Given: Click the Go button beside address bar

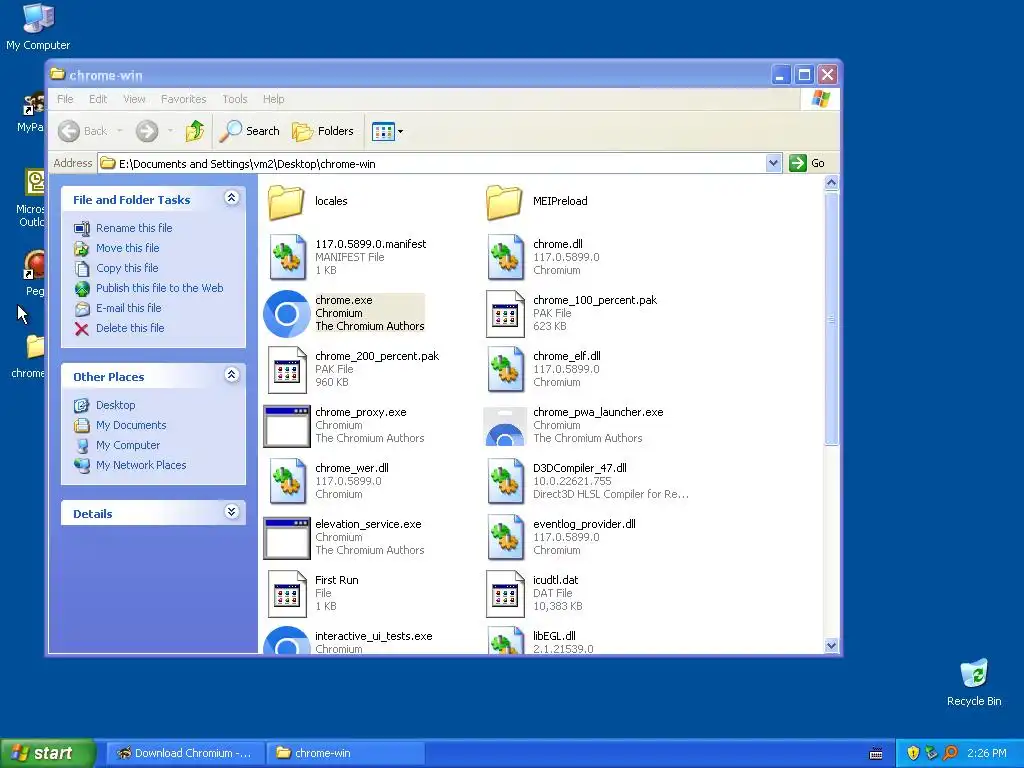Looking at the screenshot, I should 807,163.
